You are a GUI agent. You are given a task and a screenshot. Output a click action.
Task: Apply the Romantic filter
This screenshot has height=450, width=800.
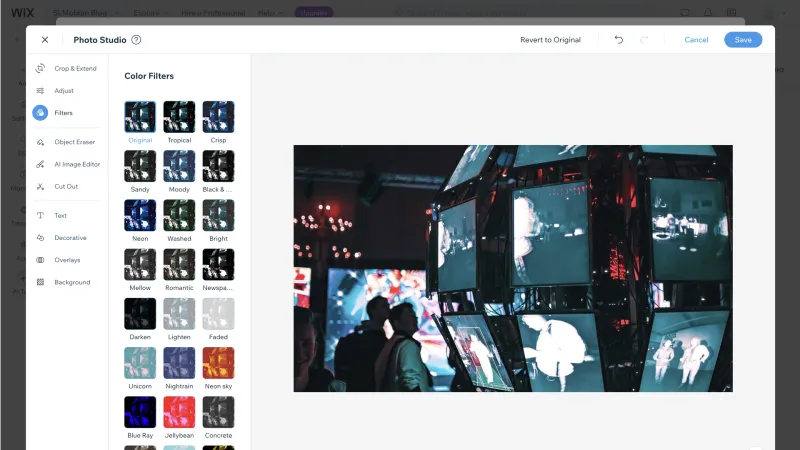179,264
